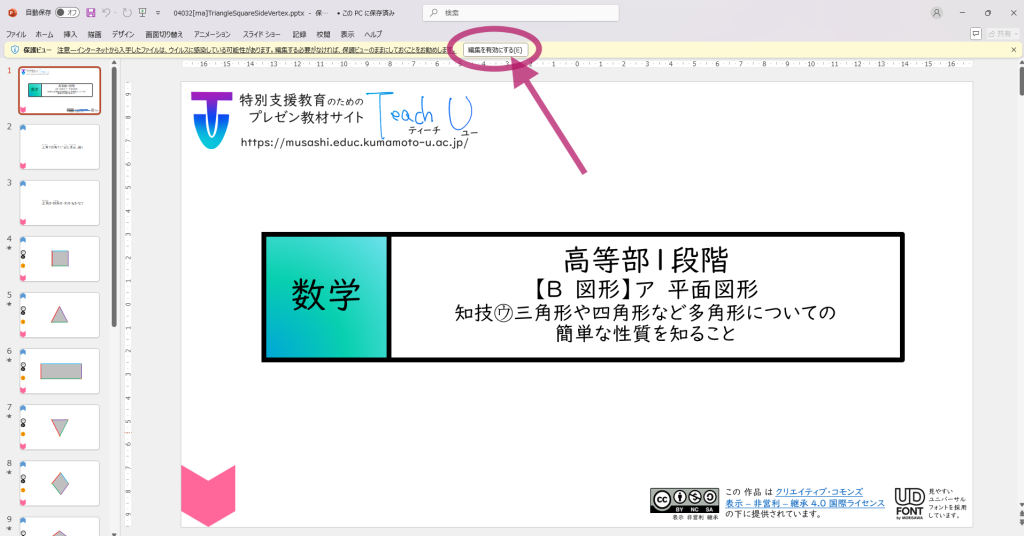Switch to the アニメーション tab

coord(211,34)
